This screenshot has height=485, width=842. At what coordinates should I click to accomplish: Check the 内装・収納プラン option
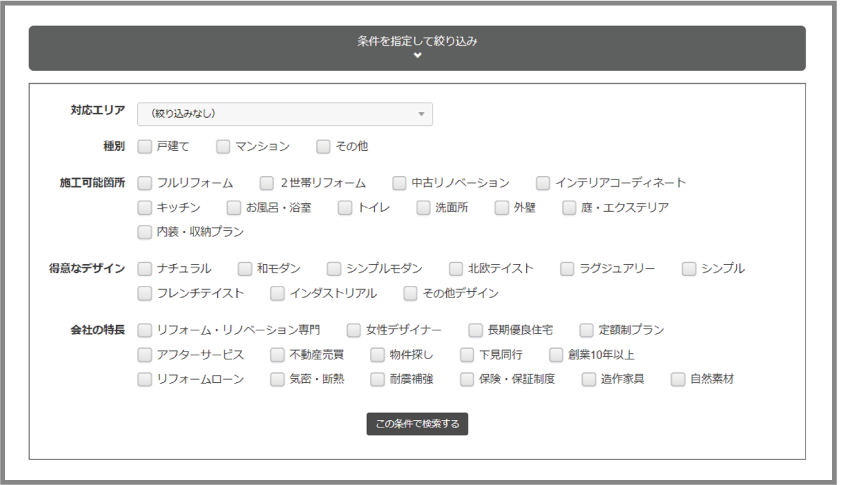pyautogui.click(x=145, y=232)
